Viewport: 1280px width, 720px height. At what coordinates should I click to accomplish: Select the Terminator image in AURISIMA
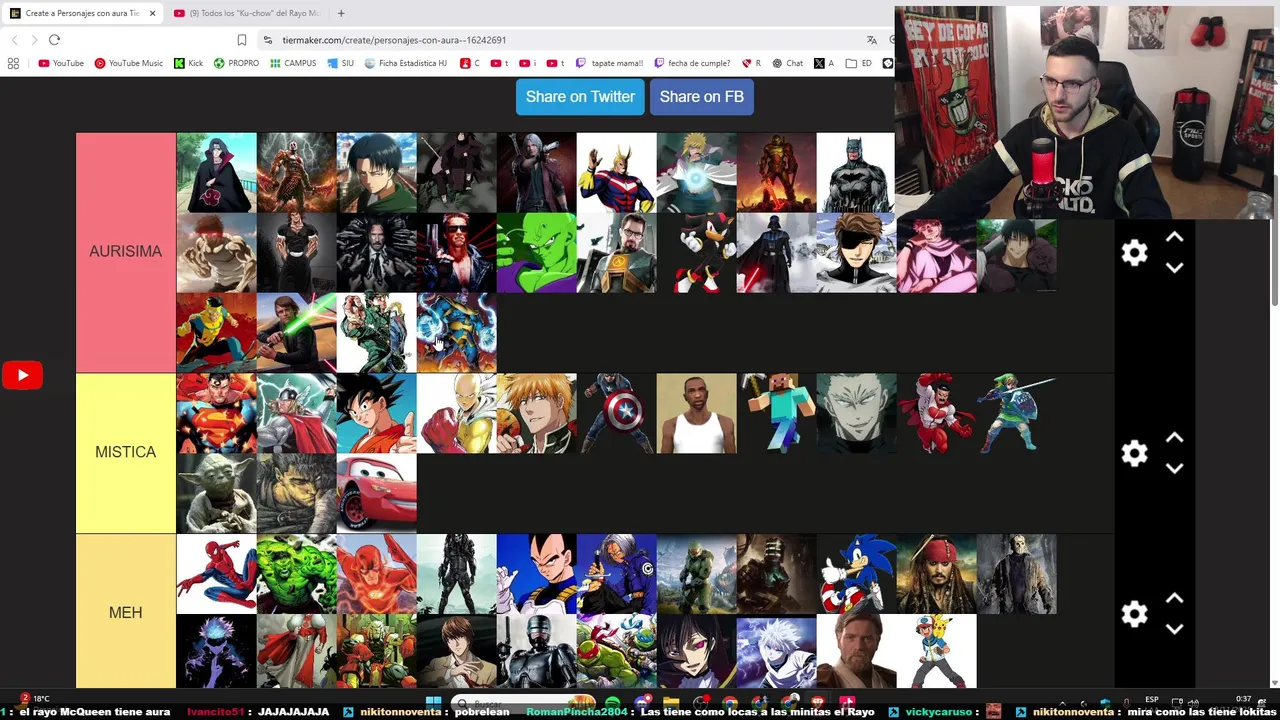[456, 253]
